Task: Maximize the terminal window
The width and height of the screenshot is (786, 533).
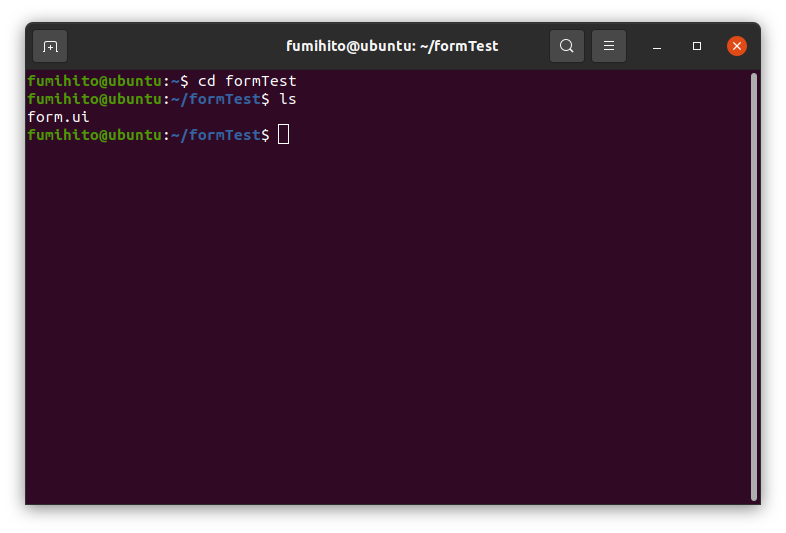Action: pyautogui.click(x=697, y=46)
